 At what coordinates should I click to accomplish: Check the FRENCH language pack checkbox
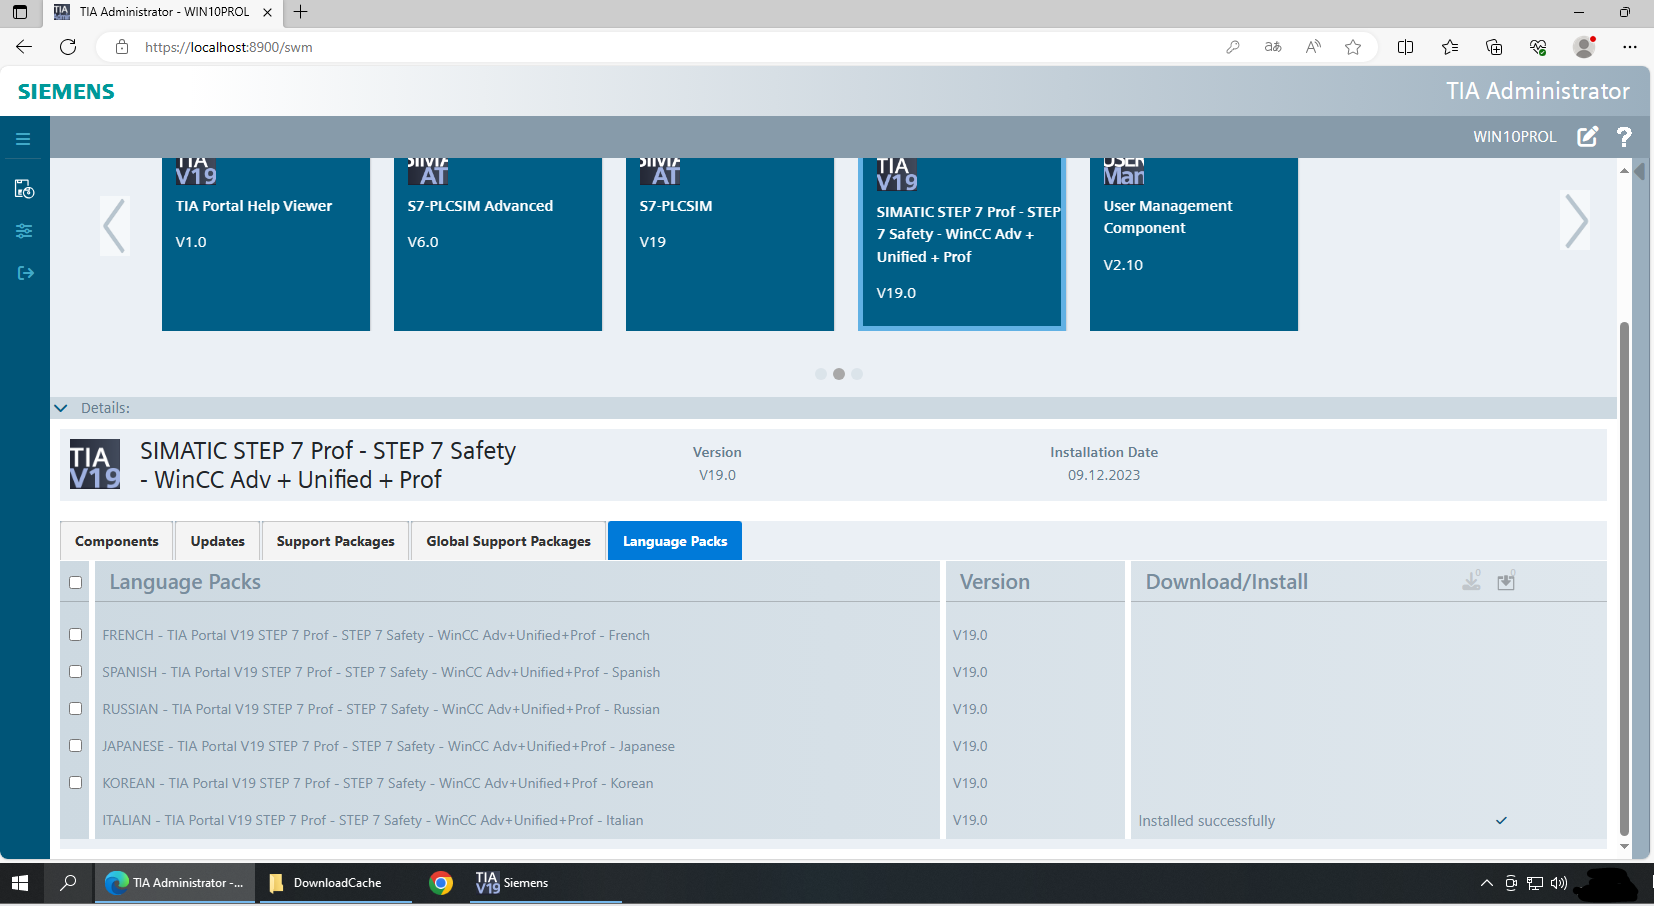click(x=75, y=634)
